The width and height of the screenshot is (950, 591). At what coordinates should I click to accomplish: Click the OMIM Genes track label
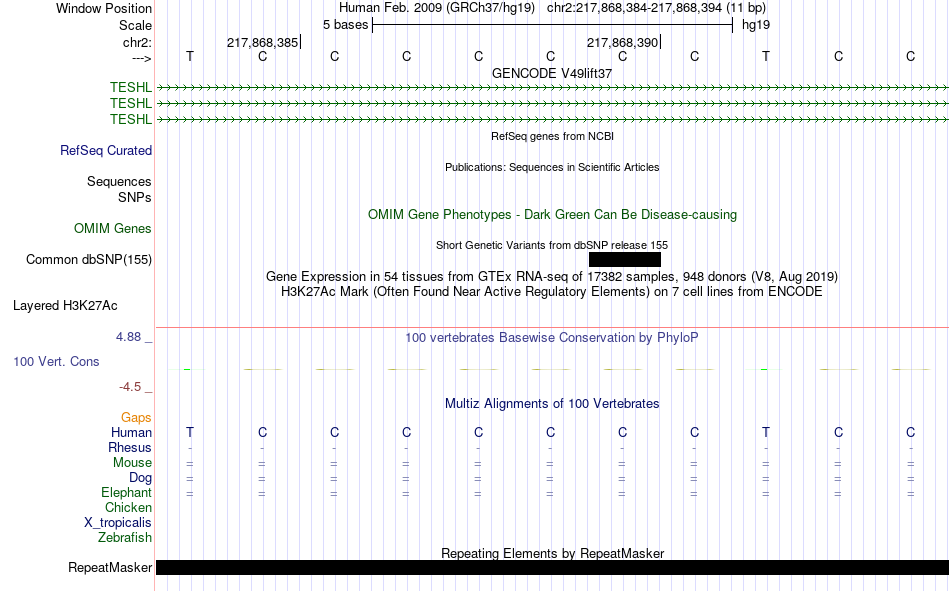[113, 229]
